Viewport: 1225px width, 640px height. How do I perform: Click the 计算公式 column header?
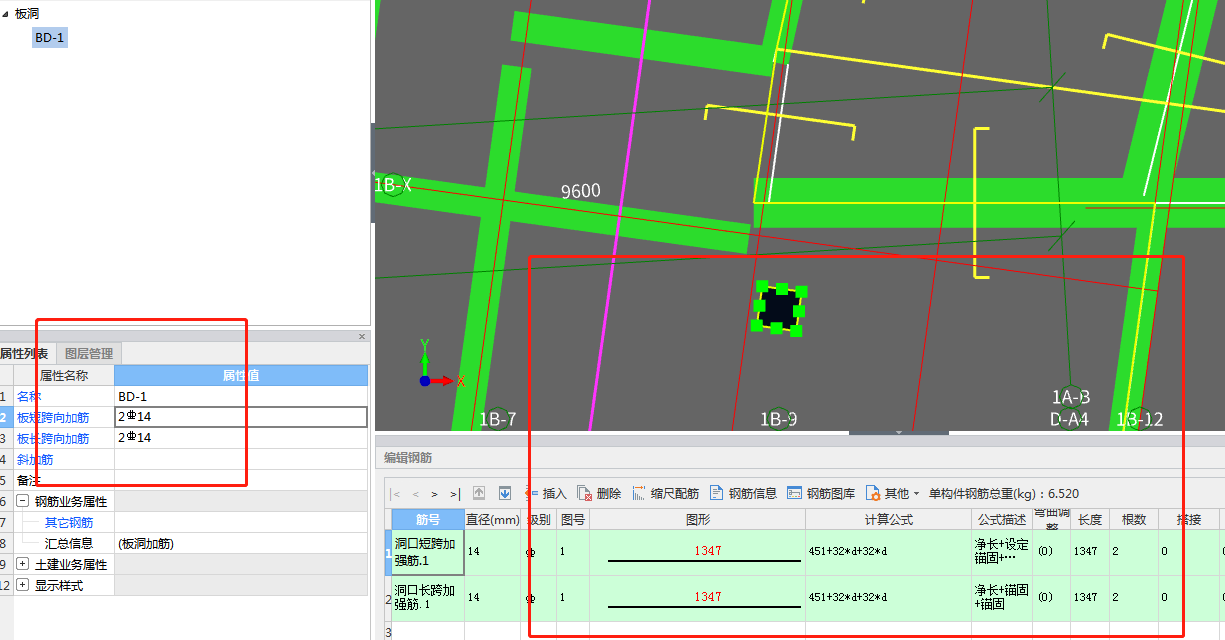pos(889,519)
